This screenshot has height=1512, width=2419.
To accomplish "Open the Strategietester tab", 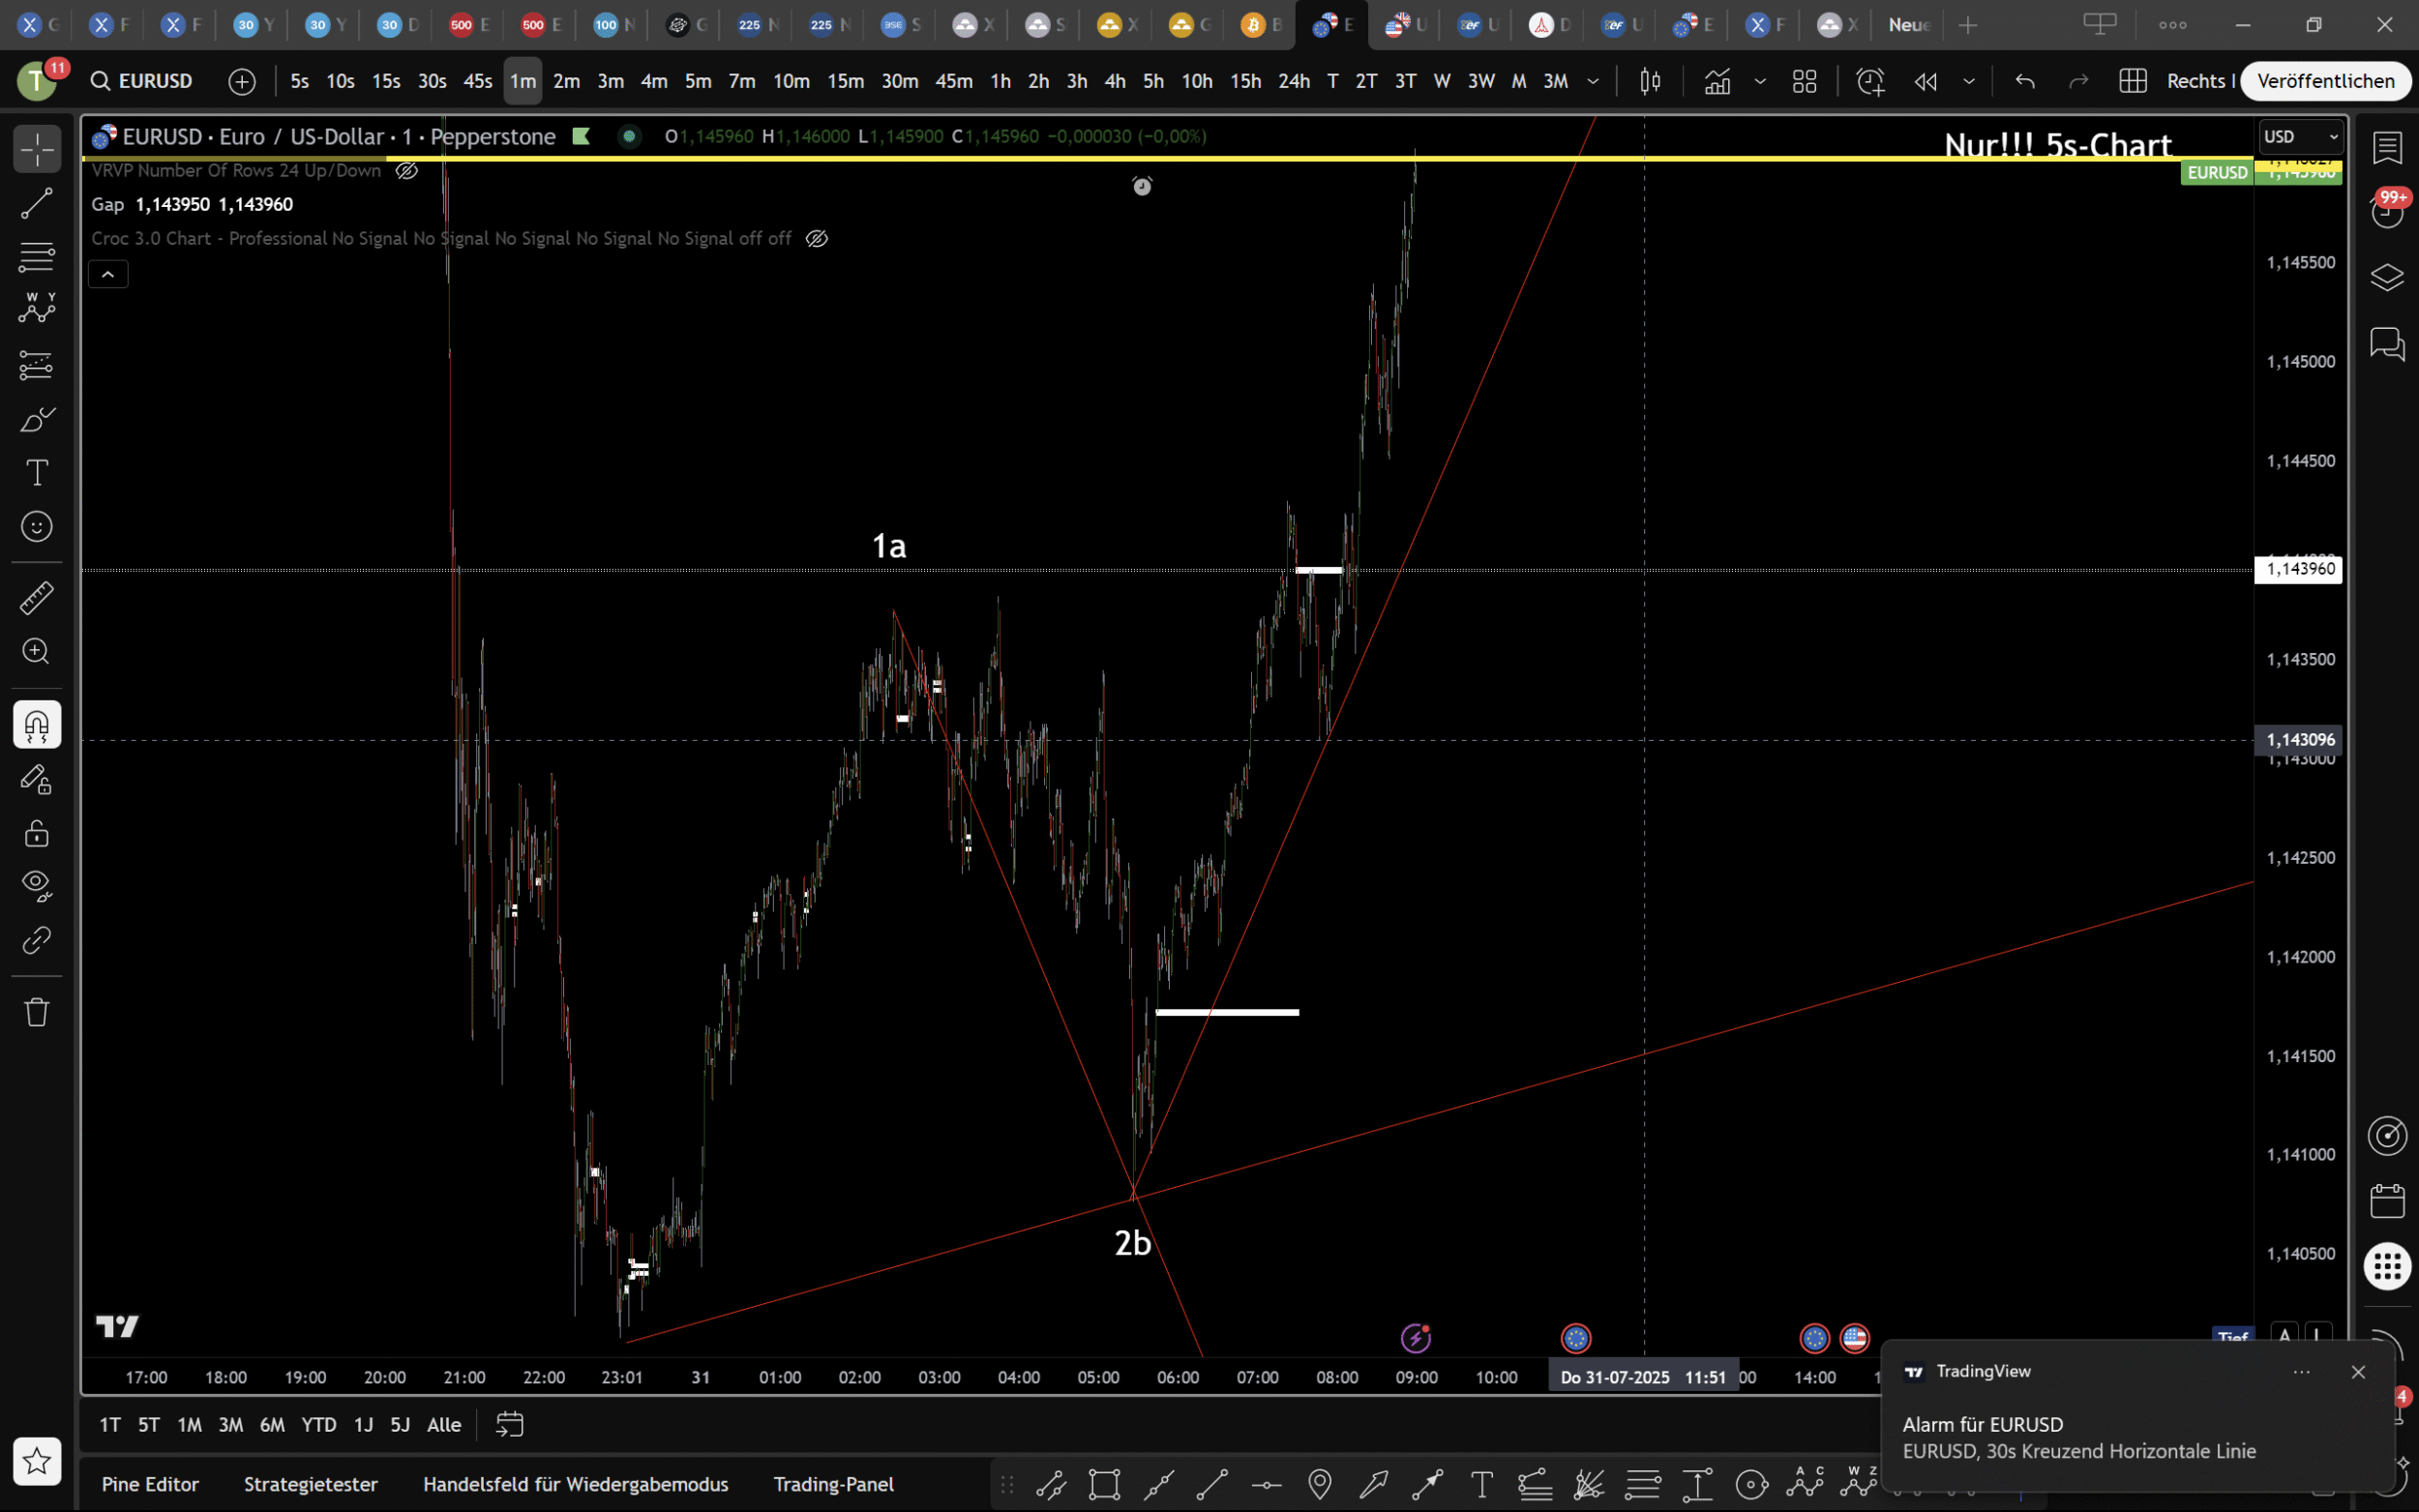I will 310,1484.
